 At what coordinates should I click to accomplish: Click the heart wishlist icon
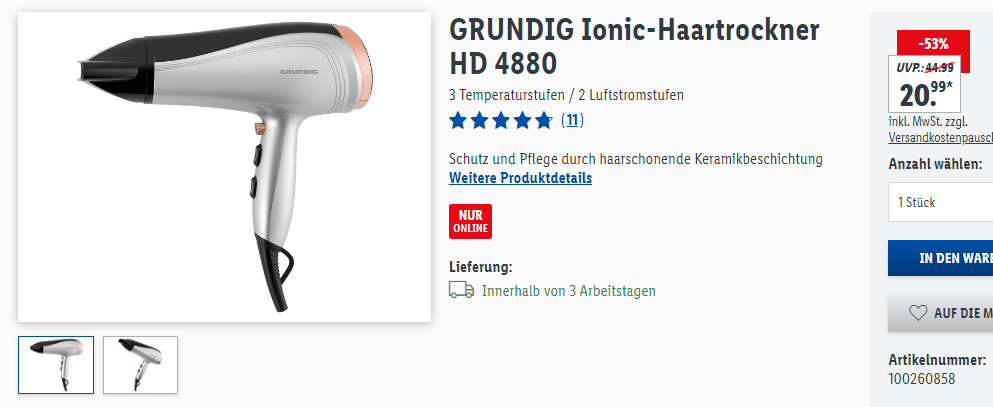point(918,313)
